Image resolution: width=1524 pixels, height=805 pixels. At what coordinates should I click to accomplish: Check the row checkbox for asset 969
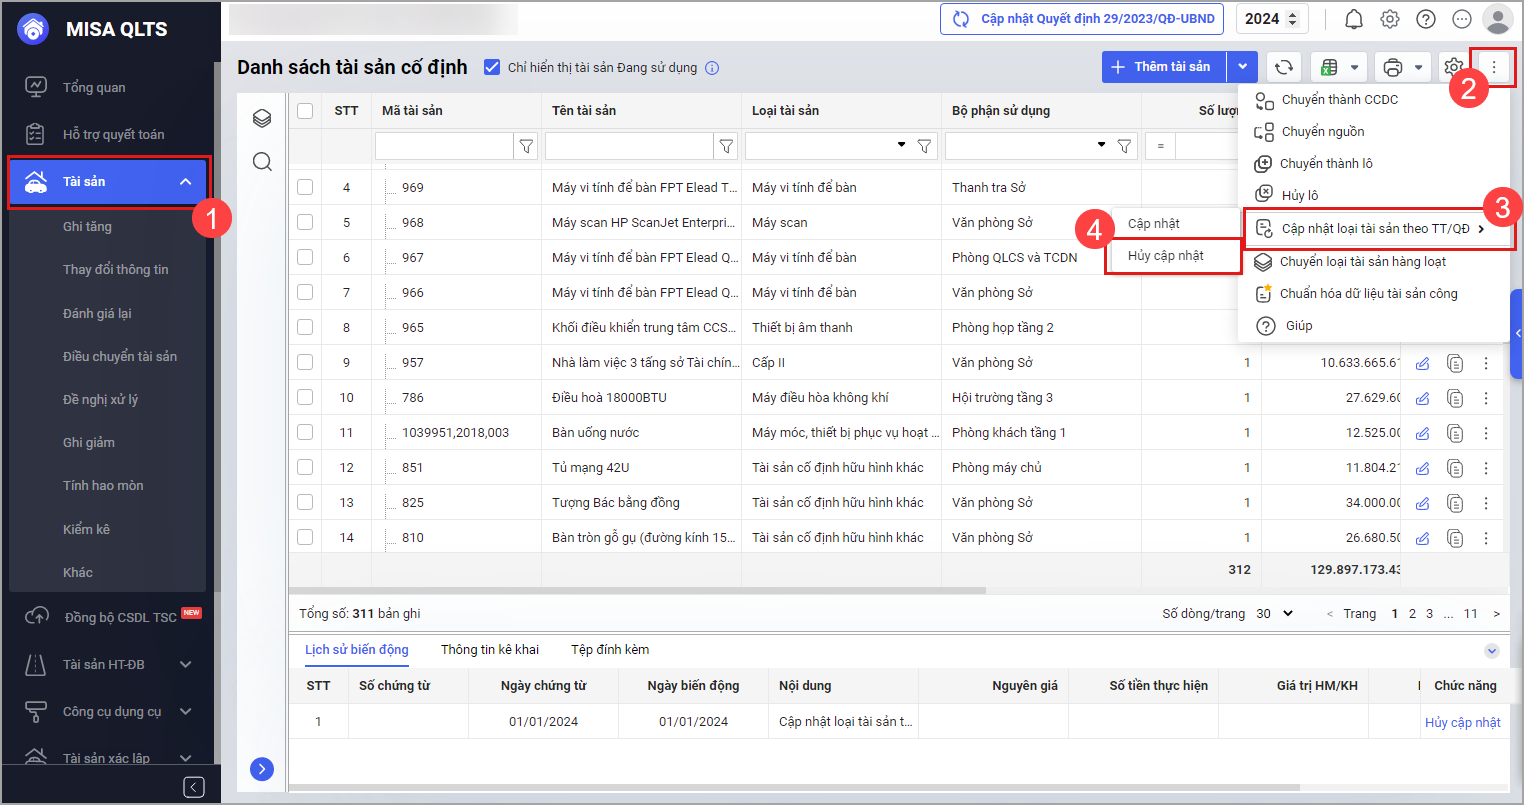point(305,187)
